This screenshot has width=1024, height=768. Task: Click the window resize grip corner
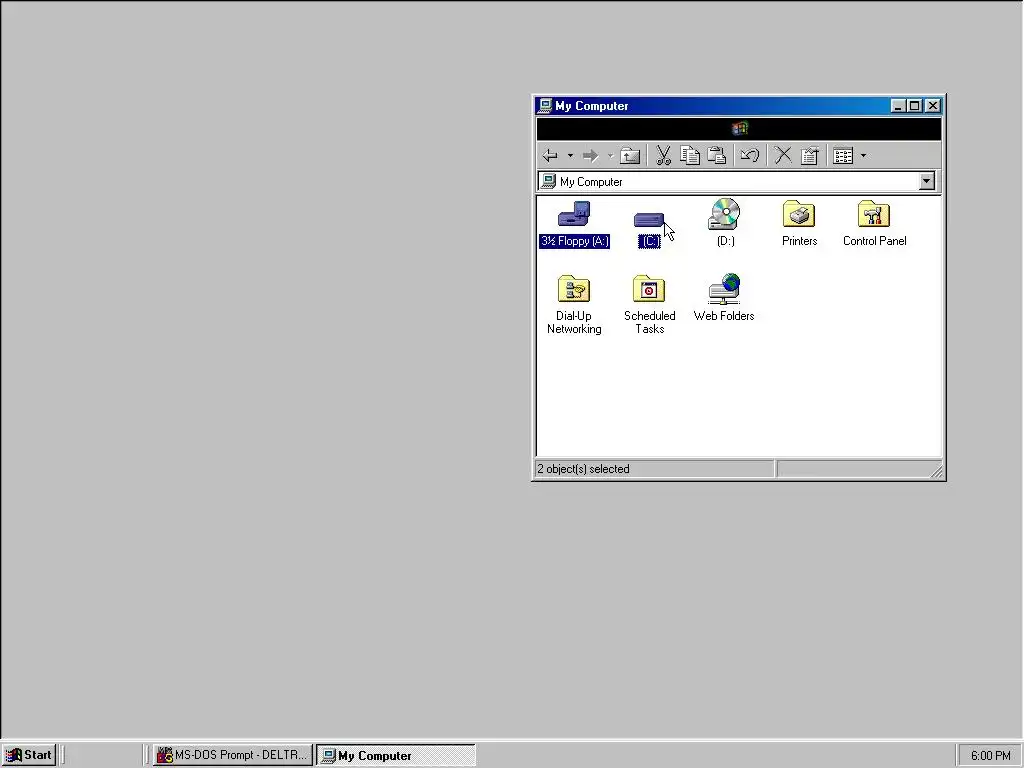pos(936,470)
